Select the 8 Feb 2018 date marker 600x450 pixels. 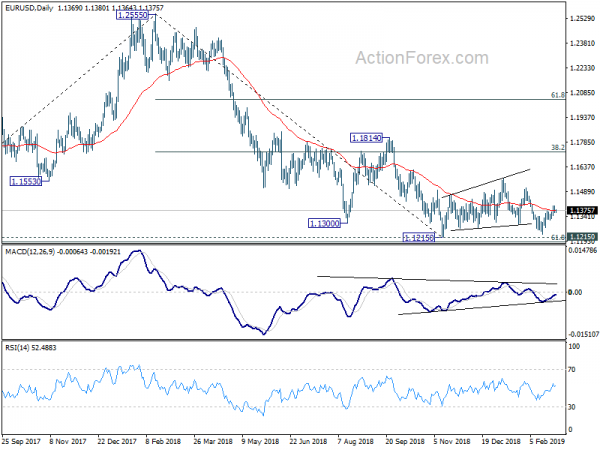pyautogui.click(x=164, y=441)
